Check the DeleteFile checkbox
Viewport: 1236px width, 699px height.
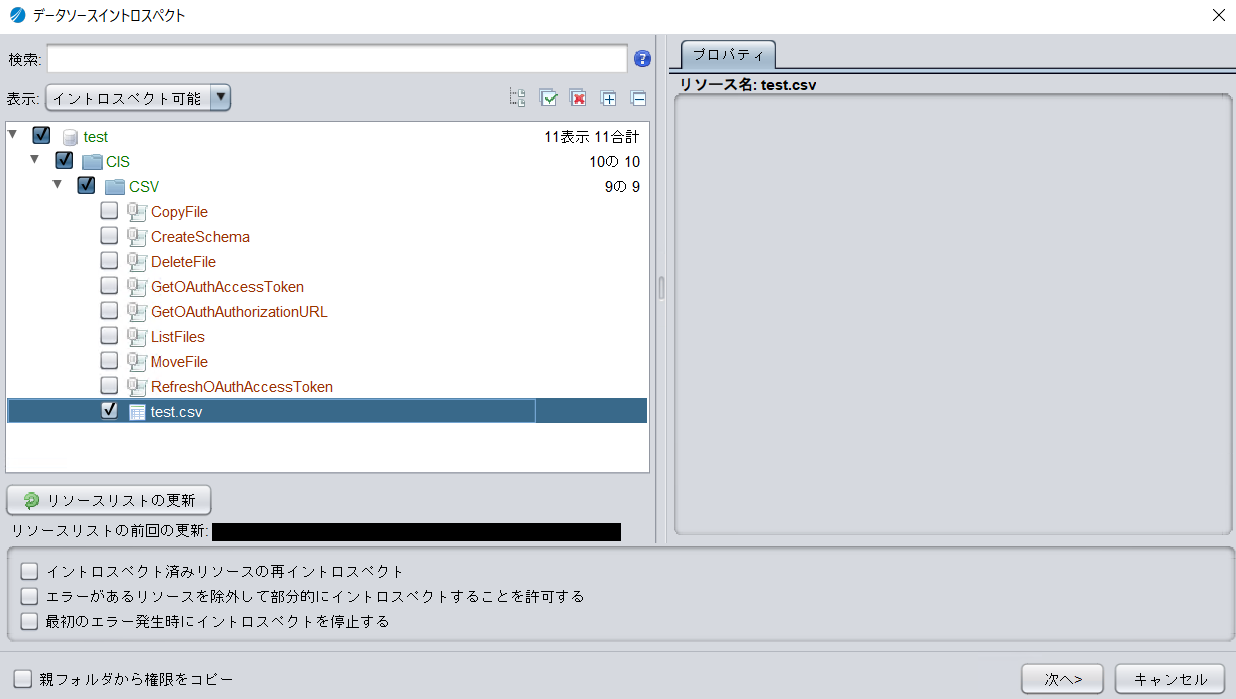point(109,261)
